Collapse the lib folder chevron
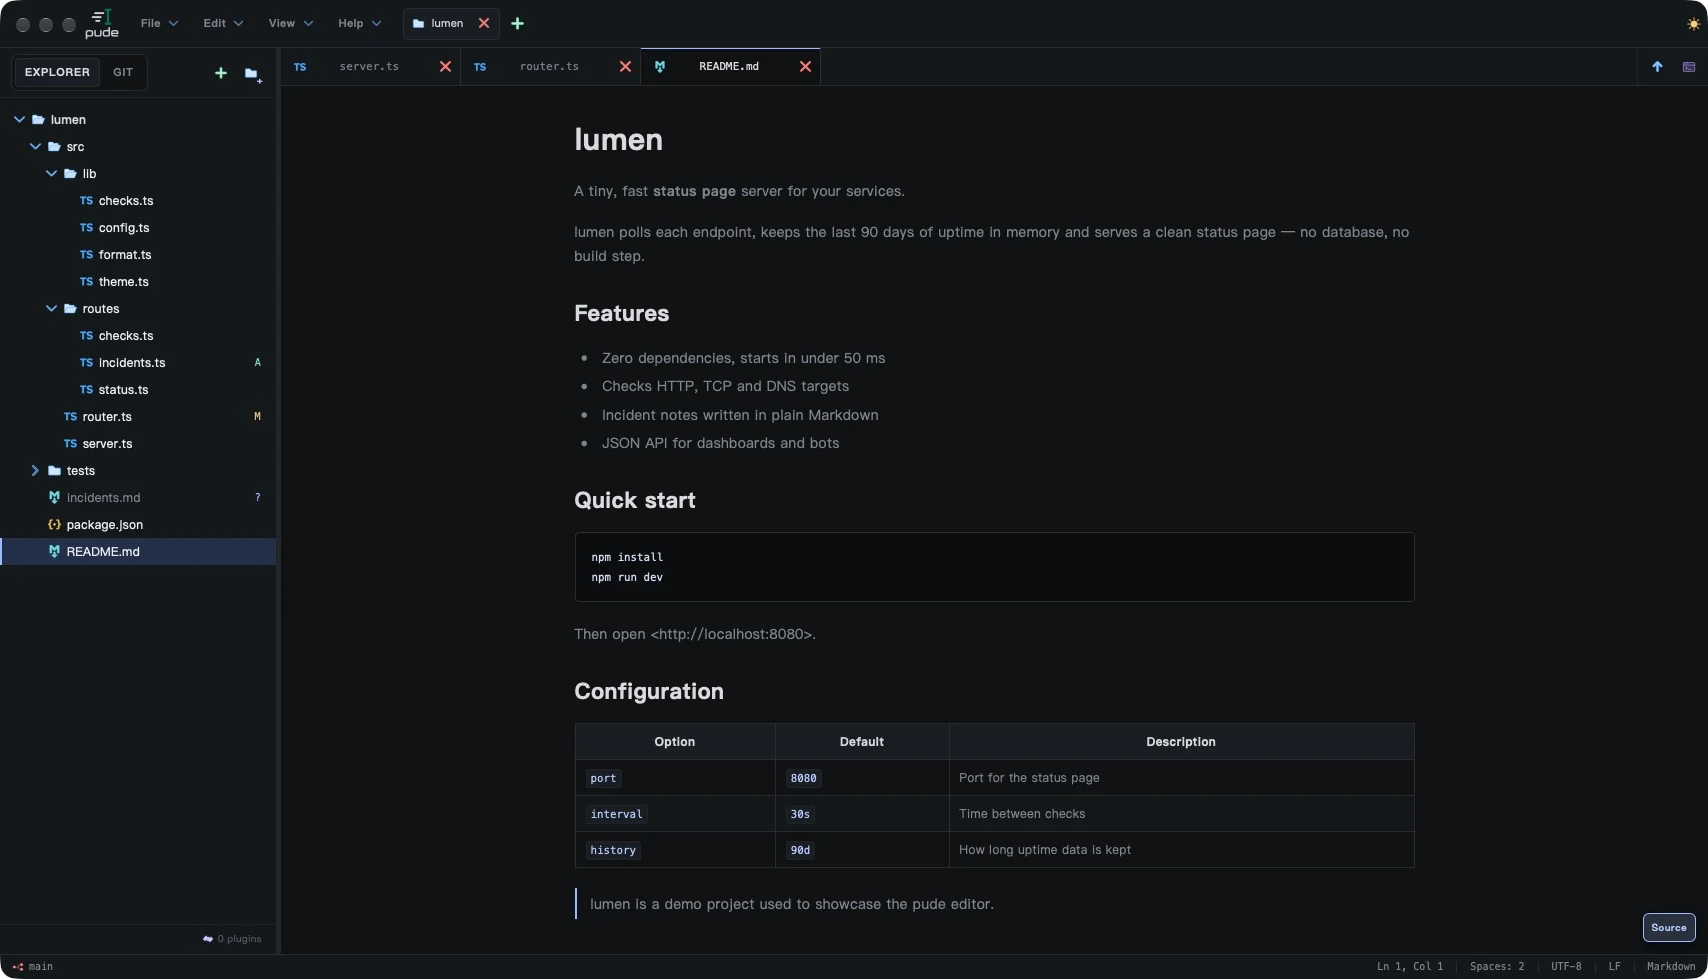Image resolution: width=1708 pixels, height=979 pixels. point(51,174)
